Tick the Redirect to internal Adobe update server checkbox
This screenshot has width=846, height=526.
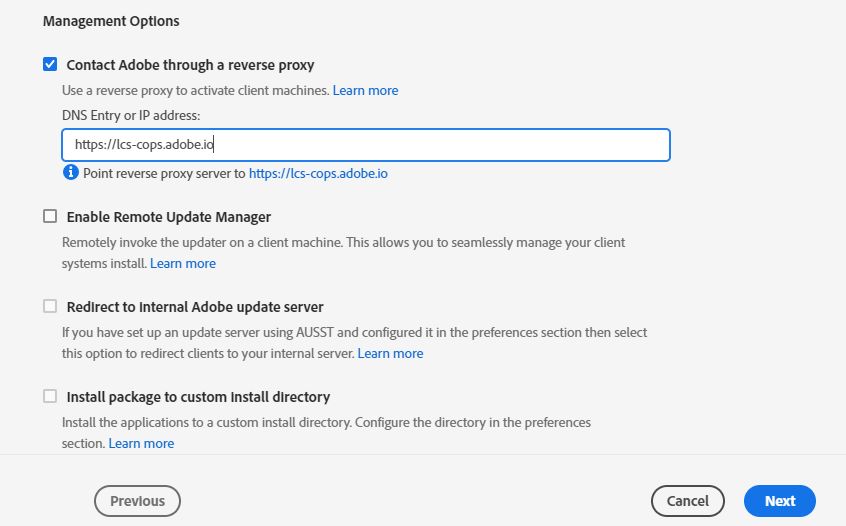50,306
